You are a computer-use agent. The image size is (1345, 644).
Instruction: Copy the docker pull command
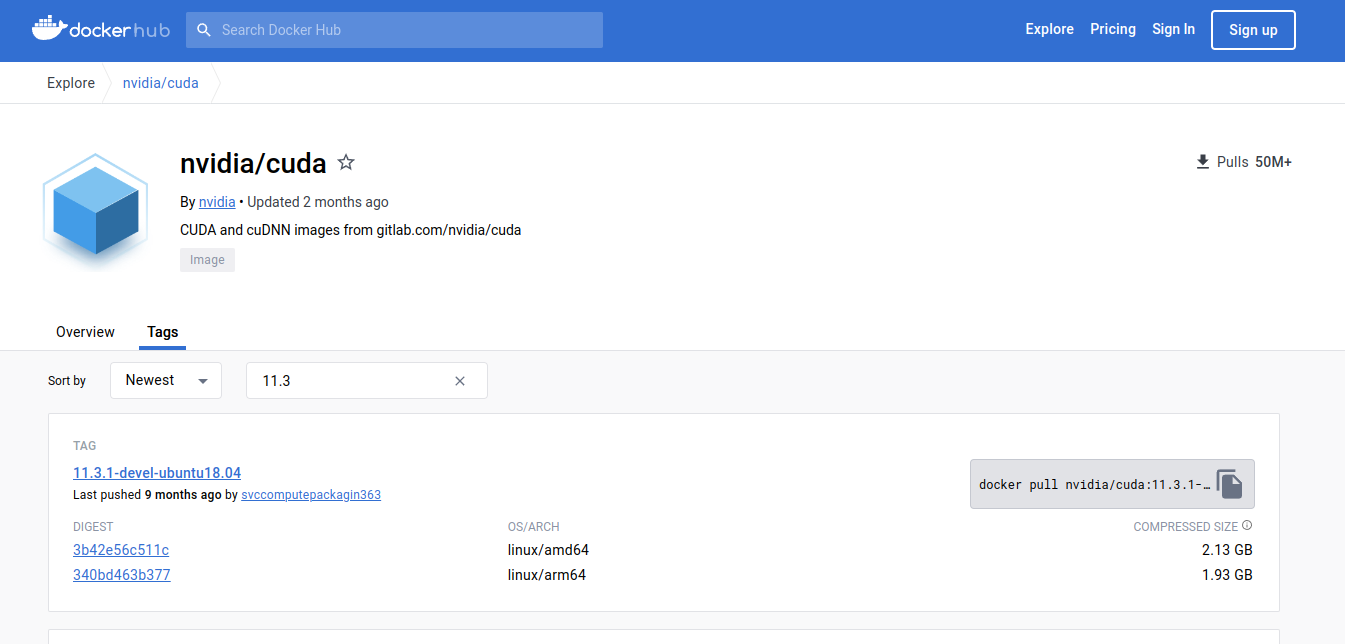coord(1230,484)
